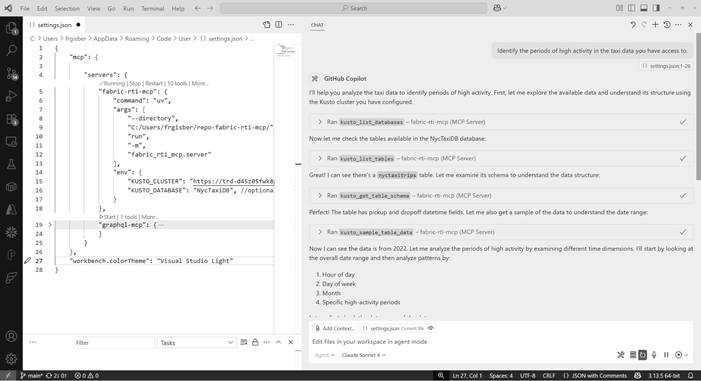Expand the kusto_list_tables tool call
This screenshot has height=381, width=701.
pos(320,158)
